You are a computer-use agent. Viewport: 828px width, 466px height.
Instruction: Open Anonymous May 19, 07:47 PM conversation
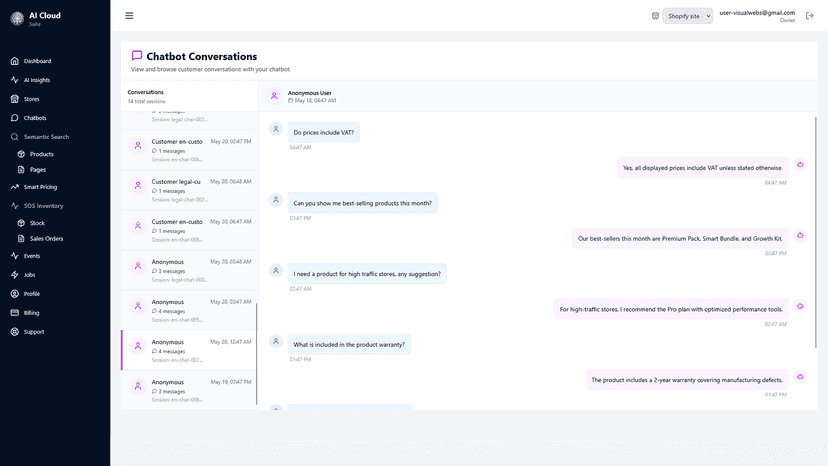click(x=190, y=390)
